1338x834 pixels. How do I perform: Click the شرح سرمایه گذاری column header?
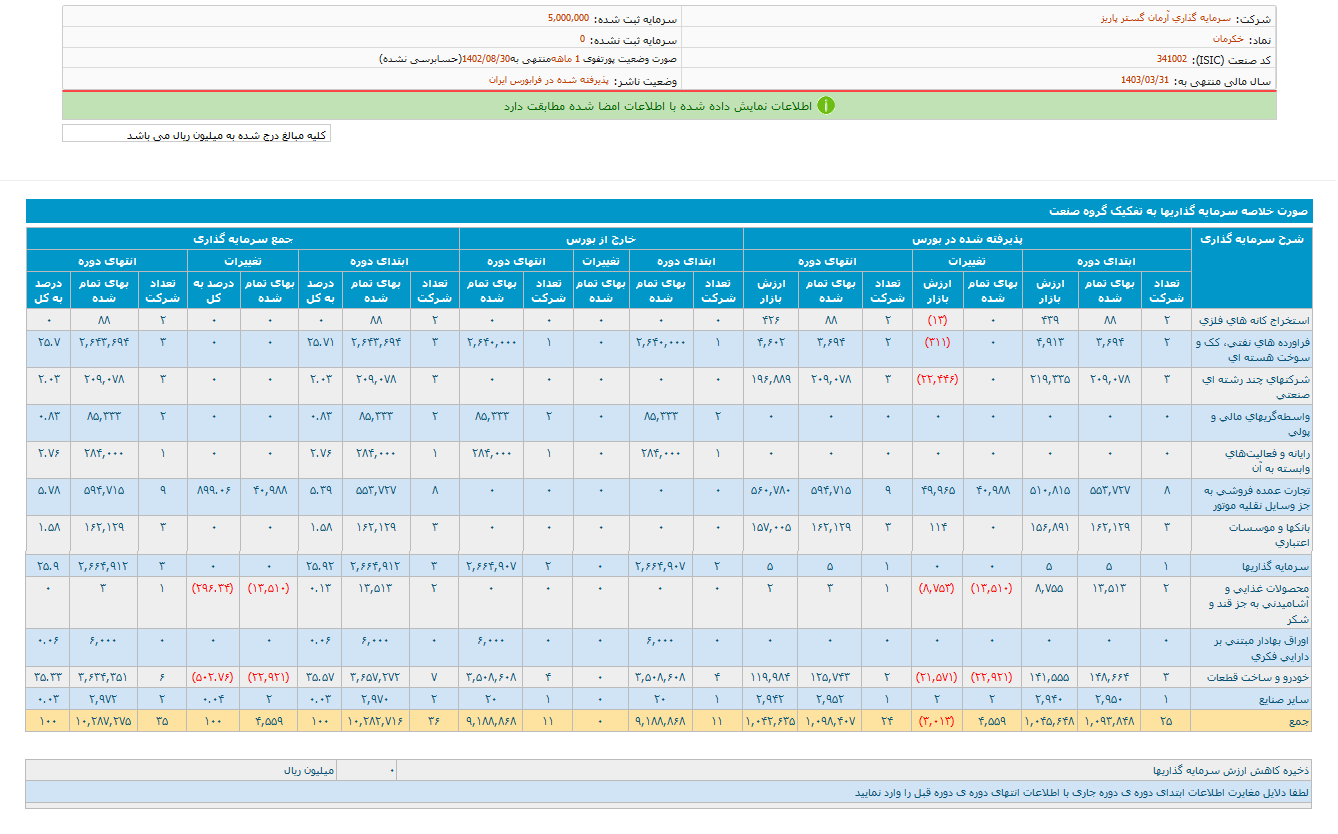click(x=1252, y=238)
